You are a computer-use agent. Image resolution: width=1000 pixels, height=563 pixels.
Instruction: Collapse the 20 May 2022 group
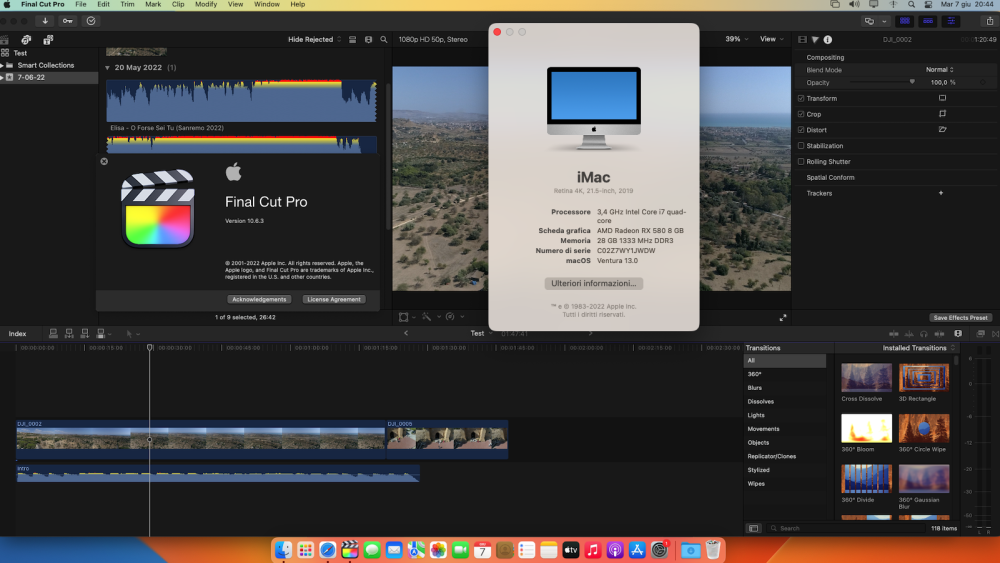click(x=107, y=68)
